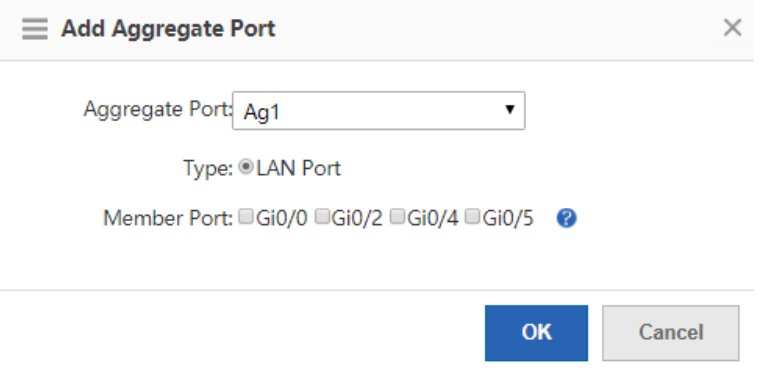Viewport: 763px width, 381px height.
Task: Click the hamburger menu icon beside the title
Action: 35,29
